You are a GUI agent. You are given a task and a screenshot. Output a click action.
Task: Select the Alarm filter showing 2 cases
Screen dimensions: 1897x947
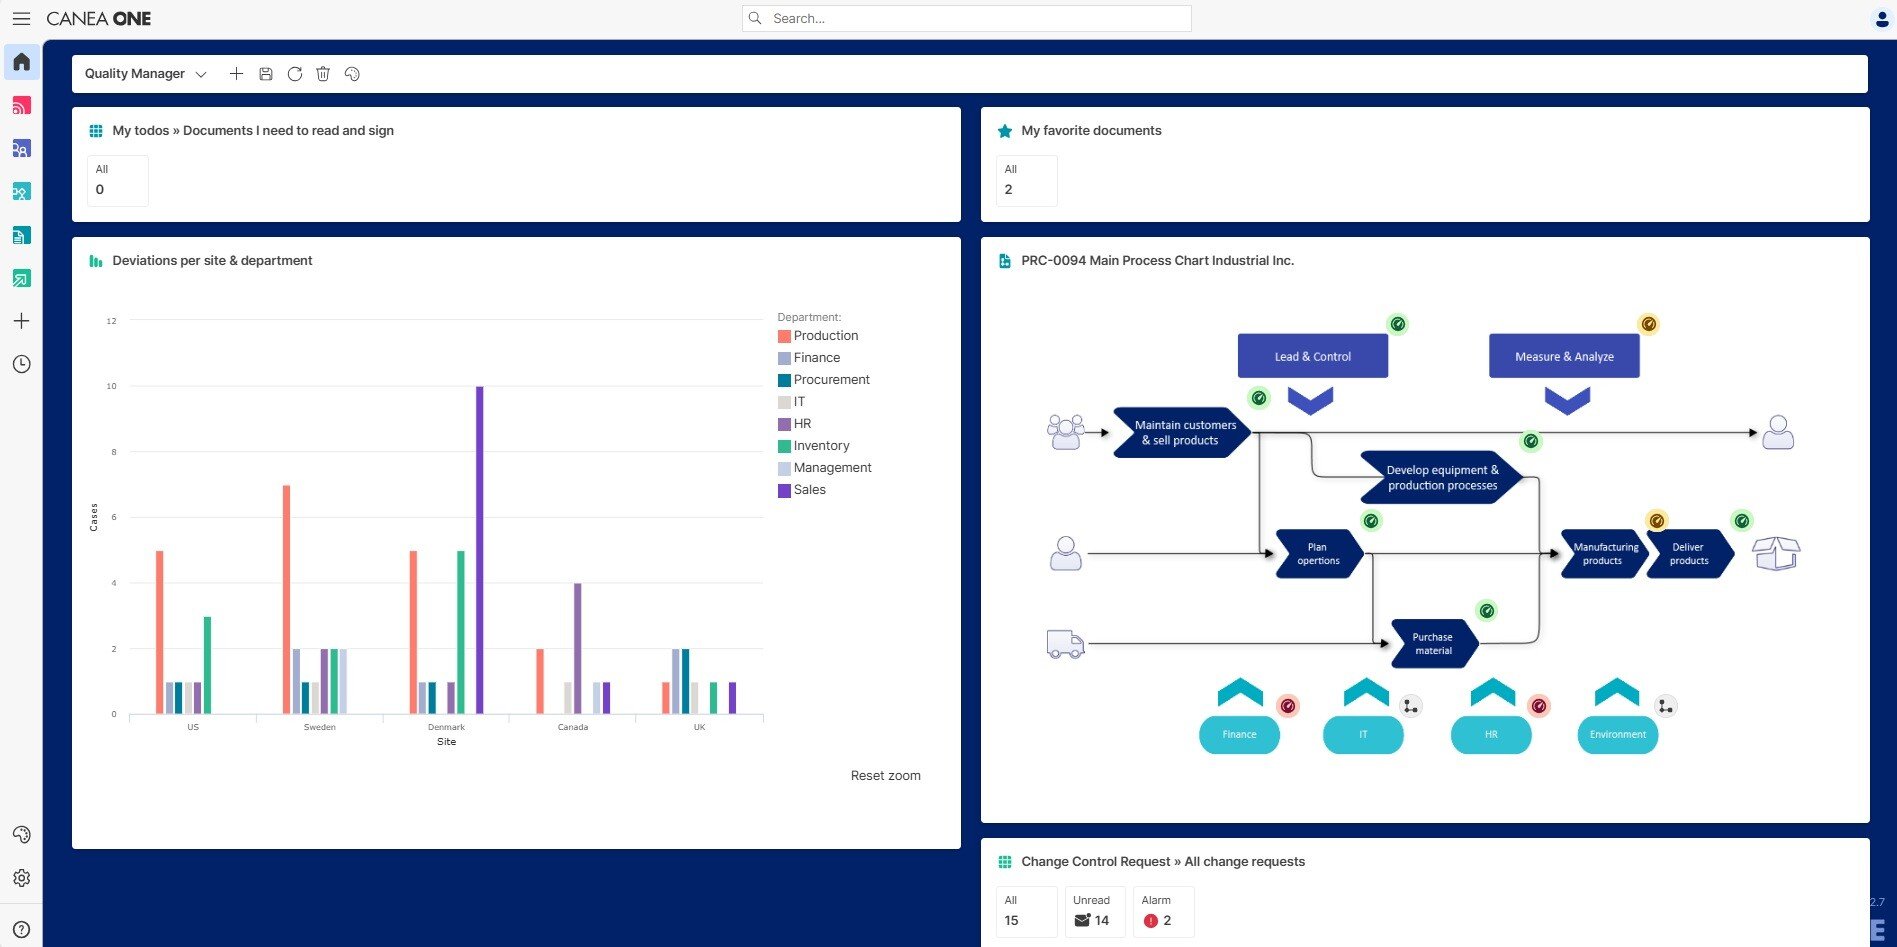[1162, 911]
